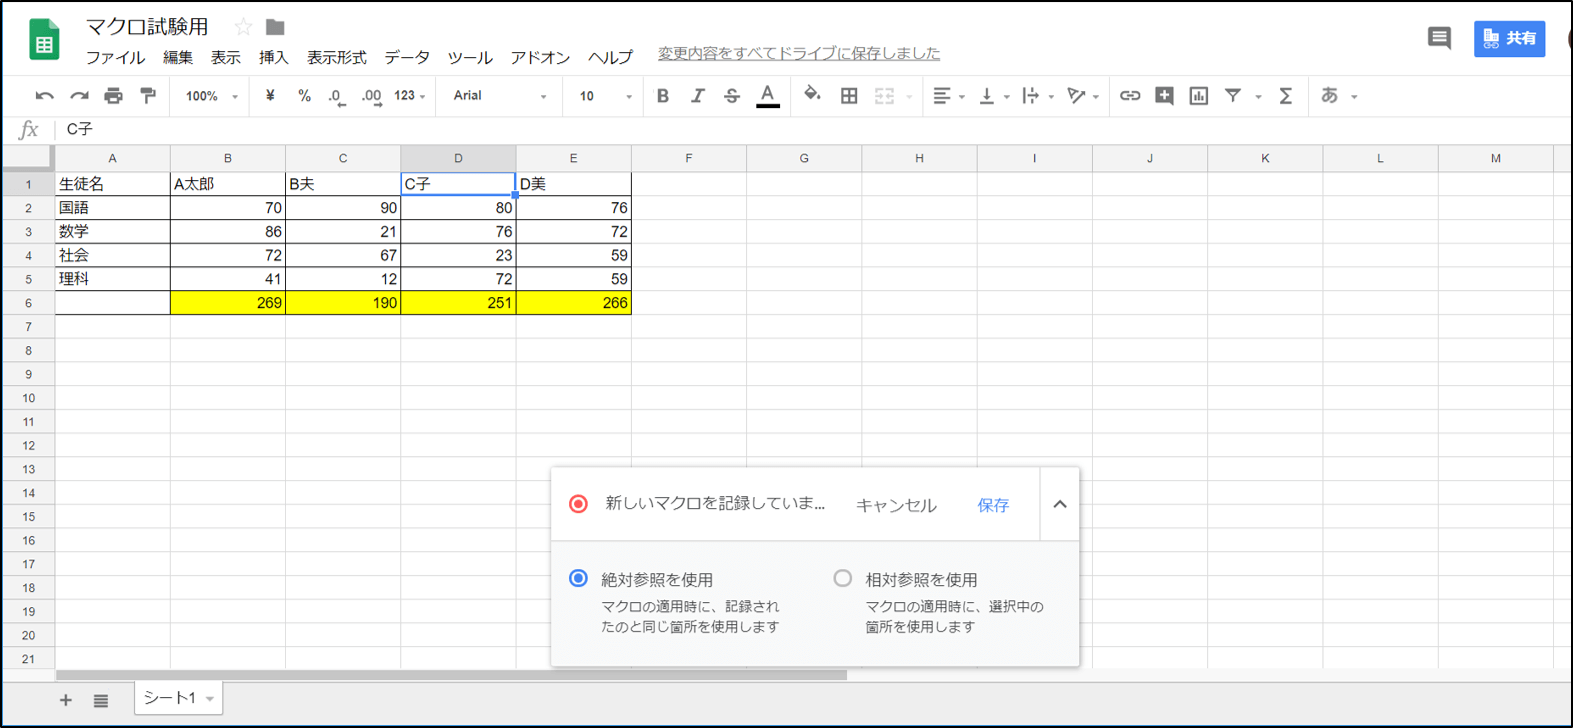Image resolution: width=1573 pixels, height=728 pixels.
Task: Click キャンセル to cancel macro recording
Action: point(896,505)
